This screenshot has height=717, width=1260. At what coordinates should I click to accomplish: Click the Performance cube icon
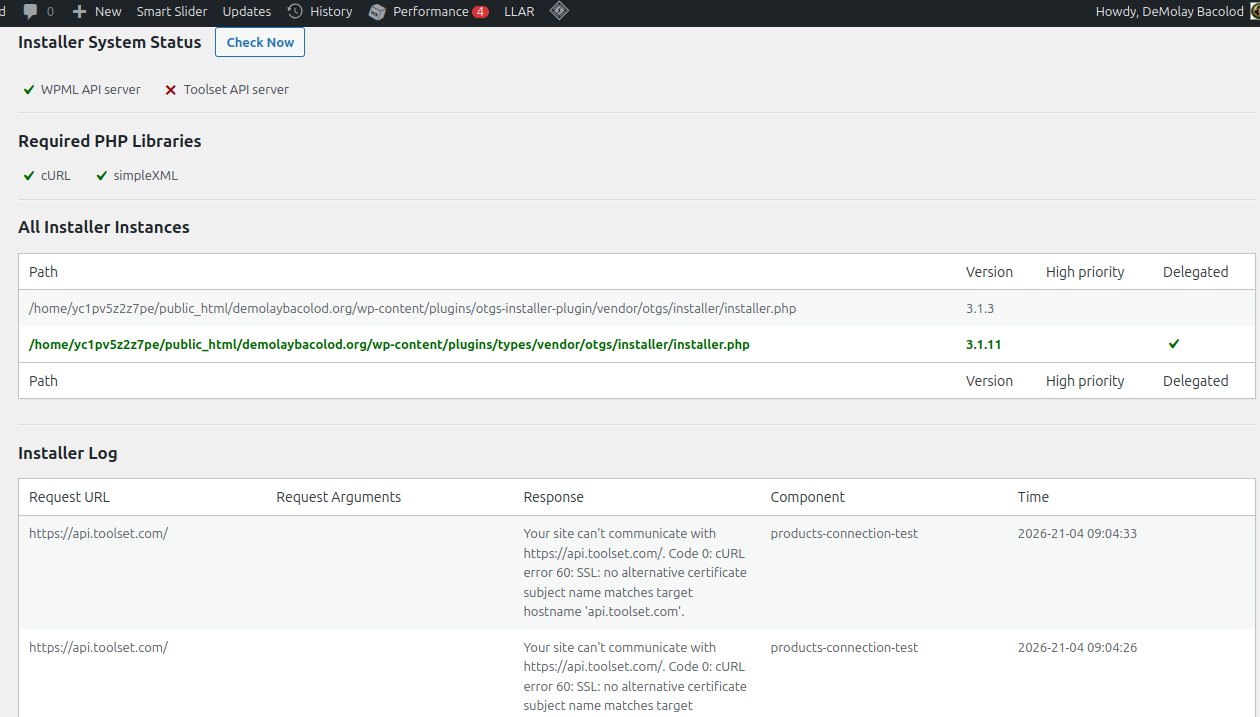[x=377, y=12]
